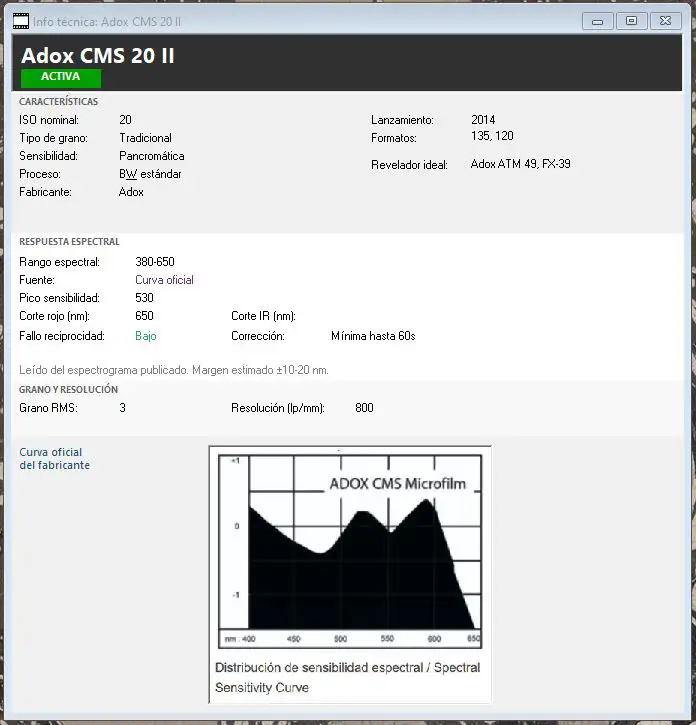Viewport: 696px width, 725px height.
Task: Click the 'Fallo reciprocidad:' label
Action: [x=62, y=336]
